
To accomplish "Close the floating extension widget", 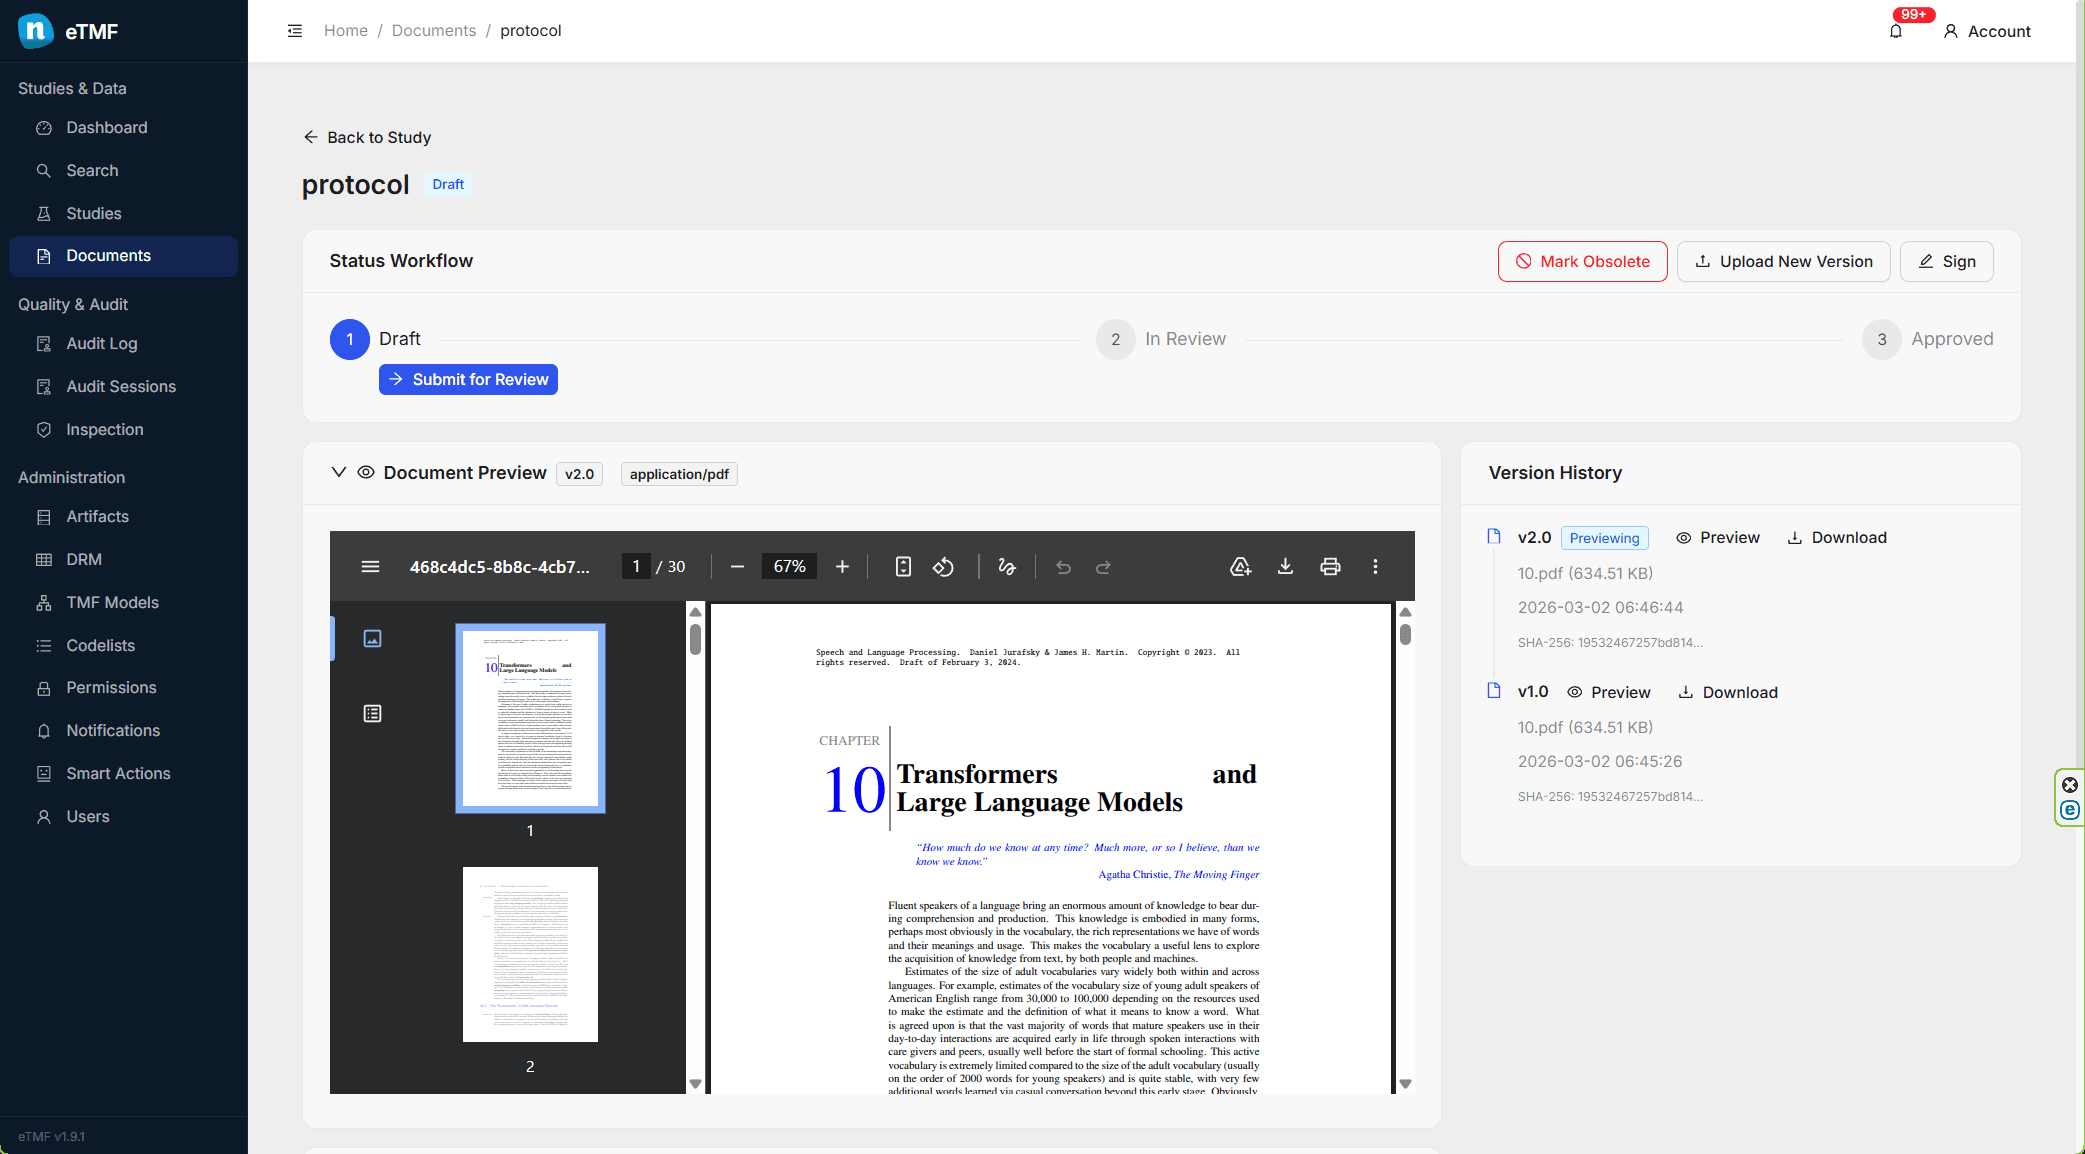I will coord(2070,785).
